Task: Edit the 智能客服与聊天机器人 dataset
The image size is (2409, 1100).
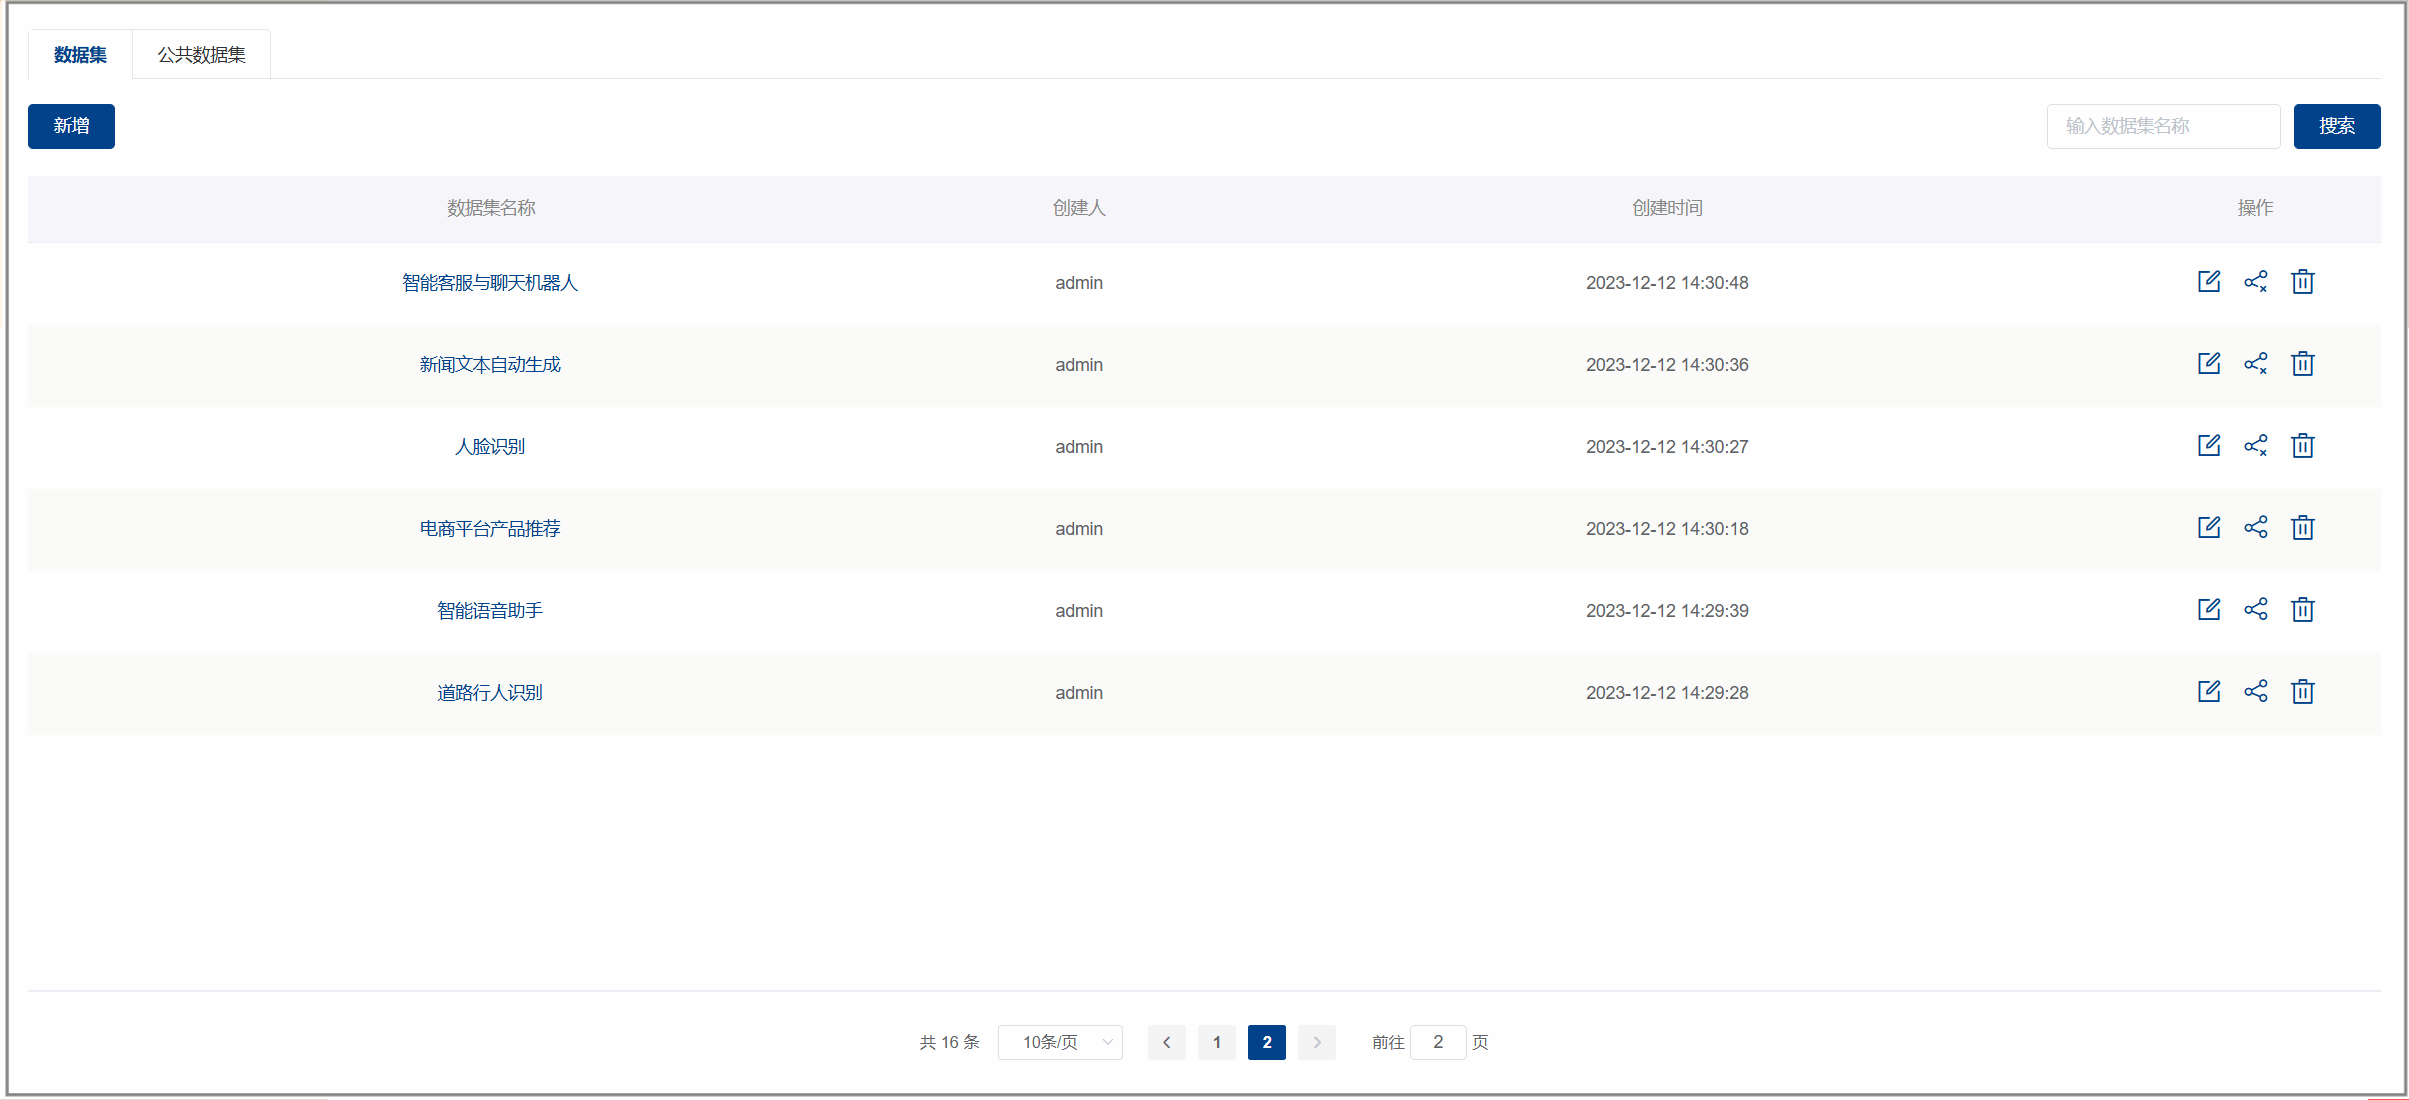Action: 2209,282
